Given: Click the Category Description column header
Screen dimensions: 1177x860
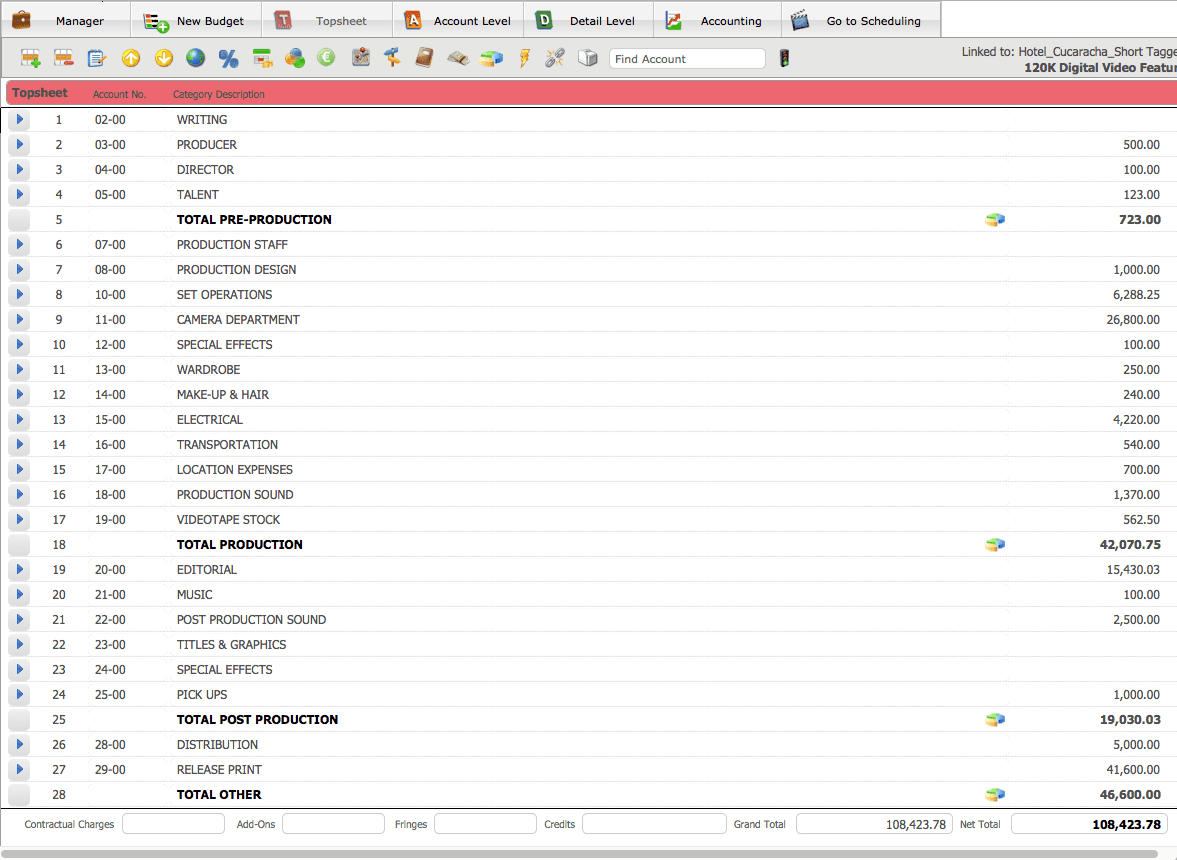Looking at the screenshot, I should coord(218,95).
